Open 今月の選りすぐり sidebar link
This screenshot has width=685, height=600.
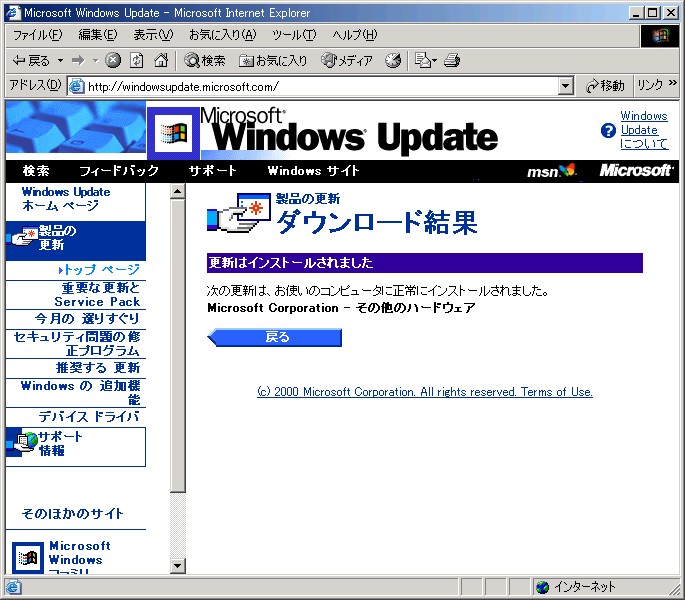[x=87, y=319]
